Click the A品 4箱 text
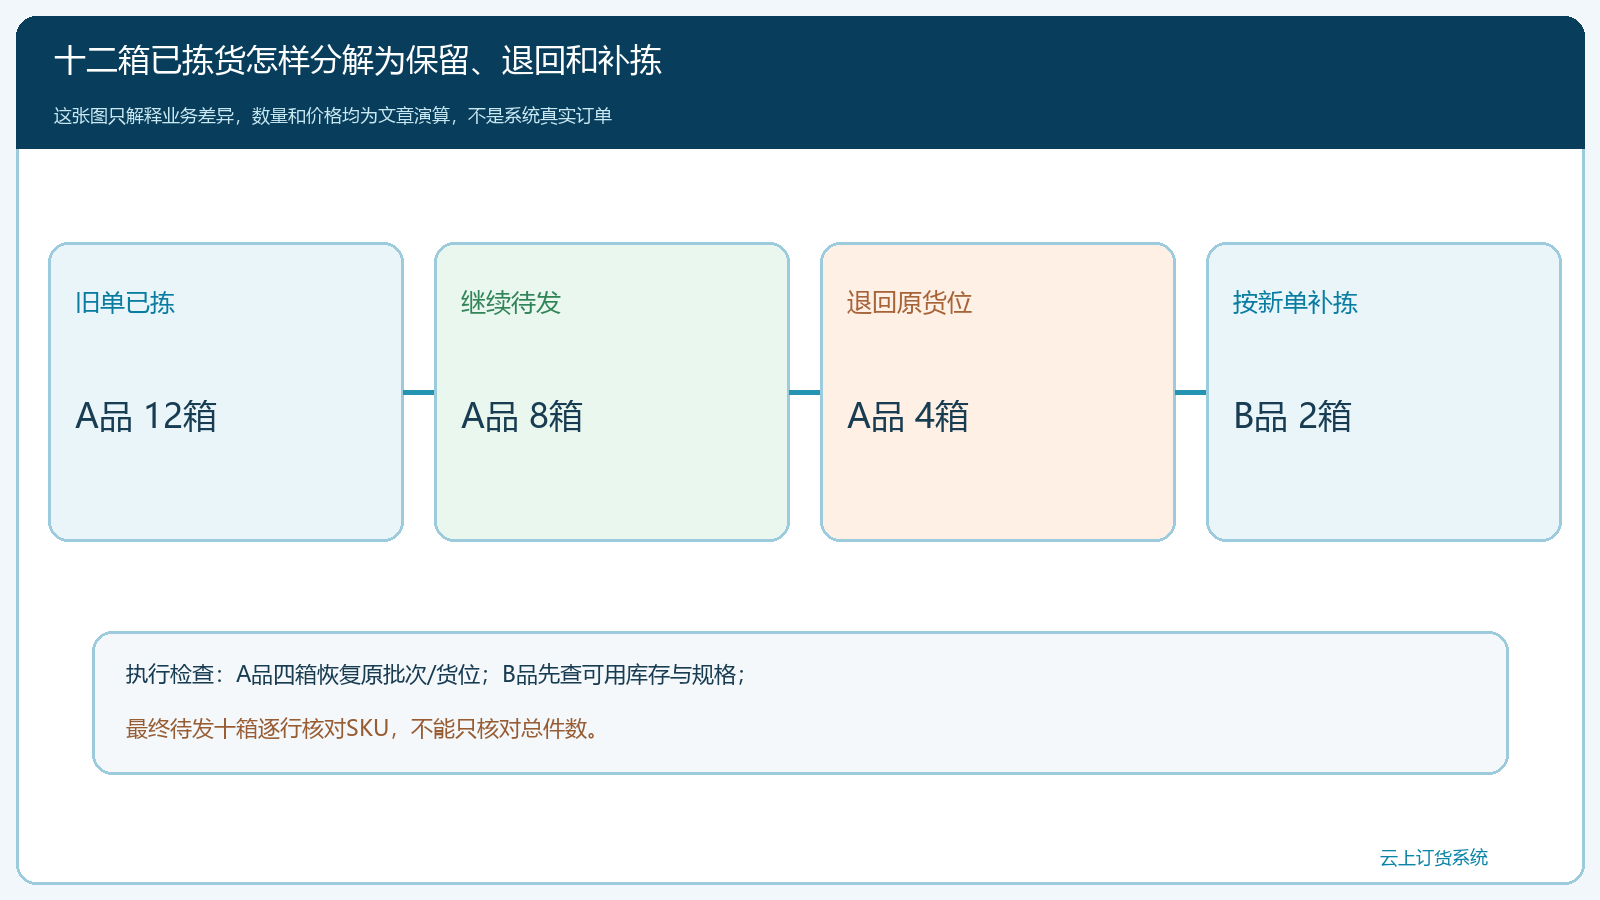 [908, 416]
